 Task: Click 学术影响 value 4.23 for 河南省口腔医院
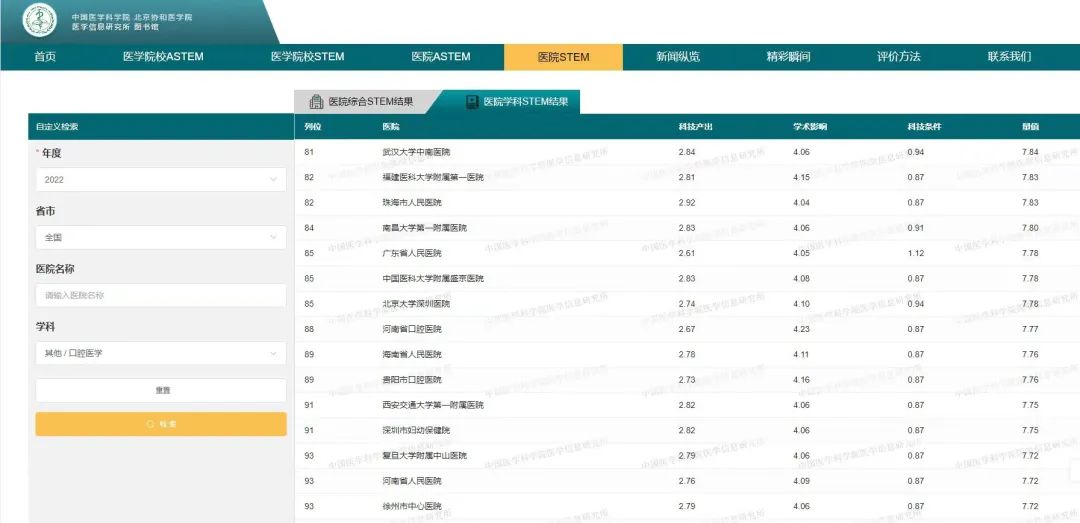coord(801,329)
